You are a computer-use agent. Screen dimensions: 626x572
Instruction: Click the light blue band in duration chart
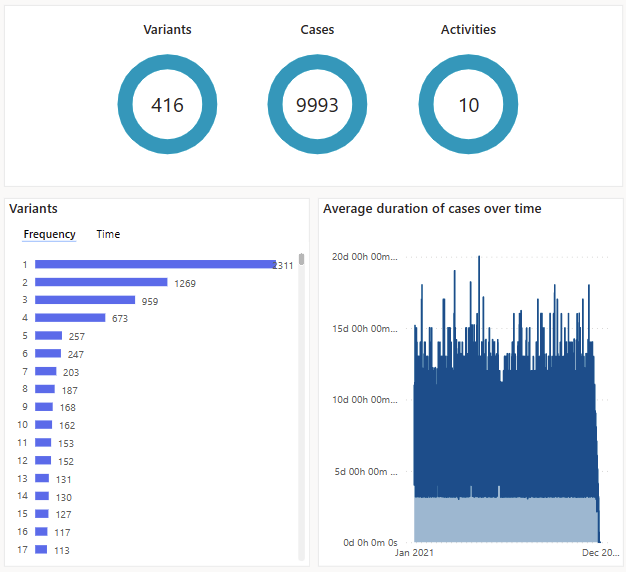pos(500,518)
